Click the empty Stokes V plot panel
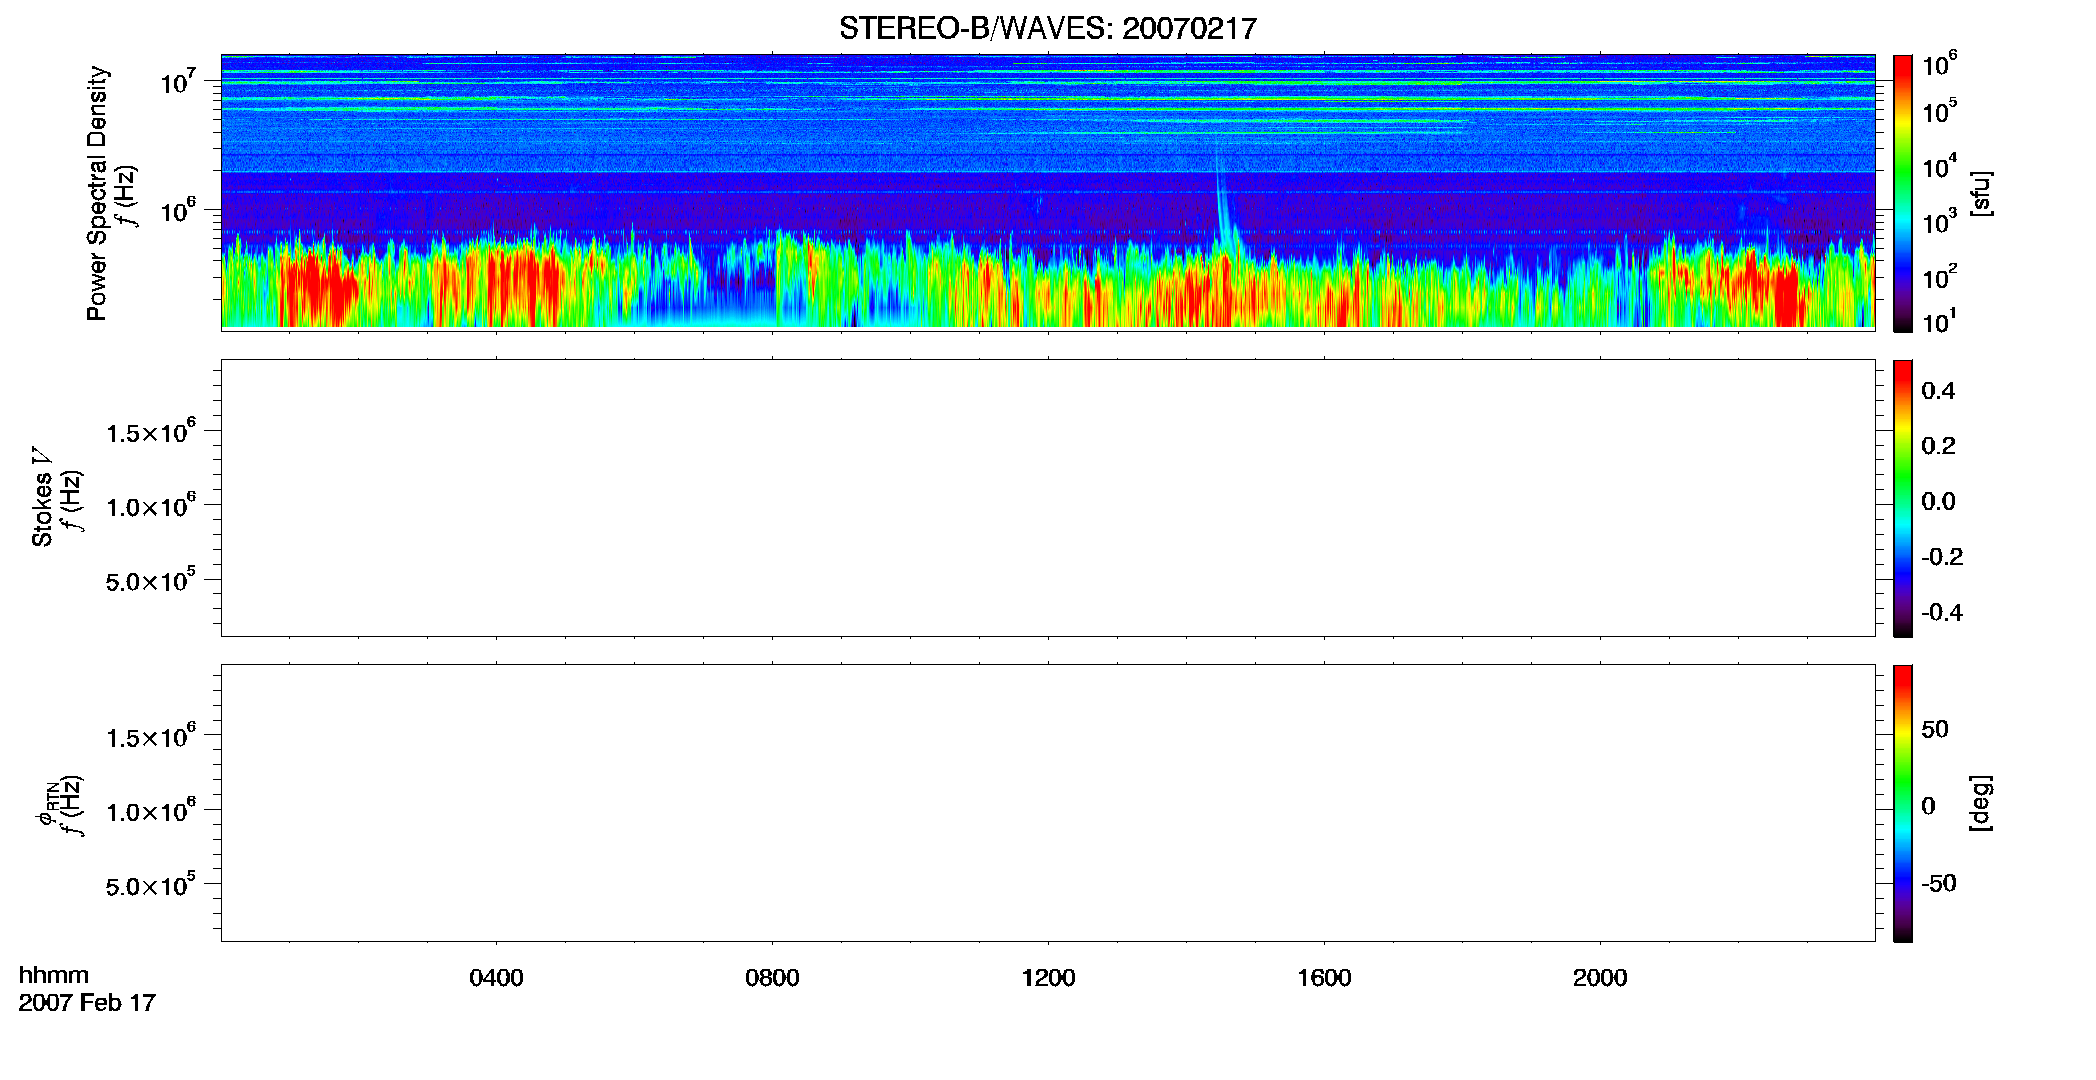The height and width of the screenshot is (1080, 2096). click(x=1048, y=498)
